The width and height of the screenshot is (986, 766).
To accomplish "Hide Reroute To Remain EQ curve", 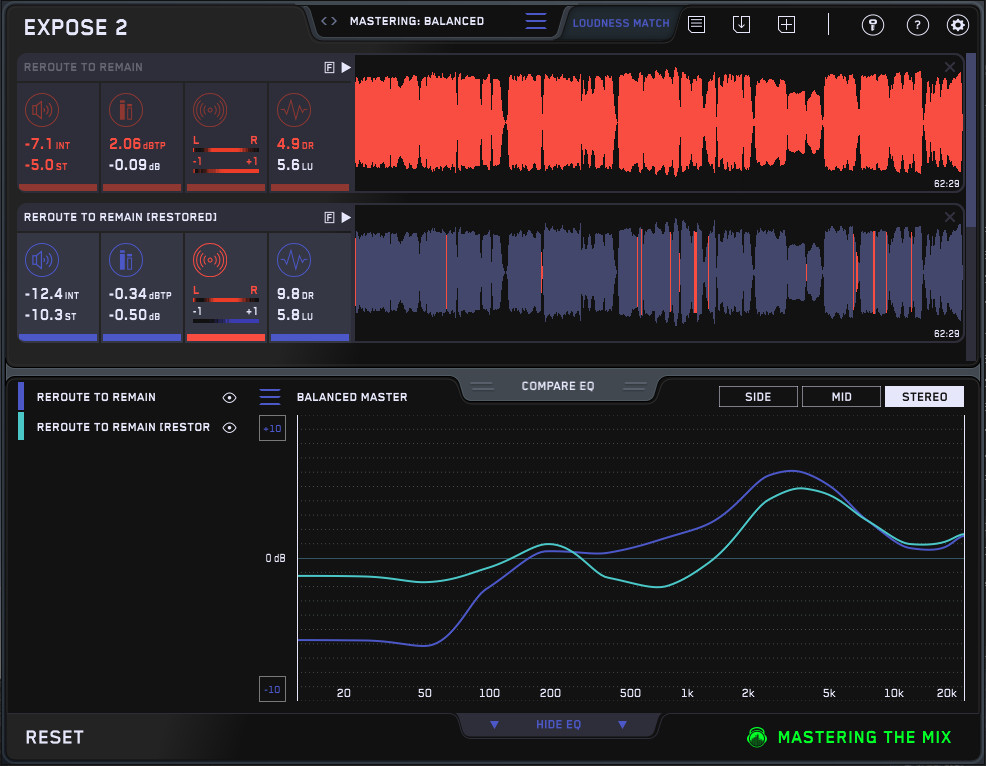I will (230, 397).
